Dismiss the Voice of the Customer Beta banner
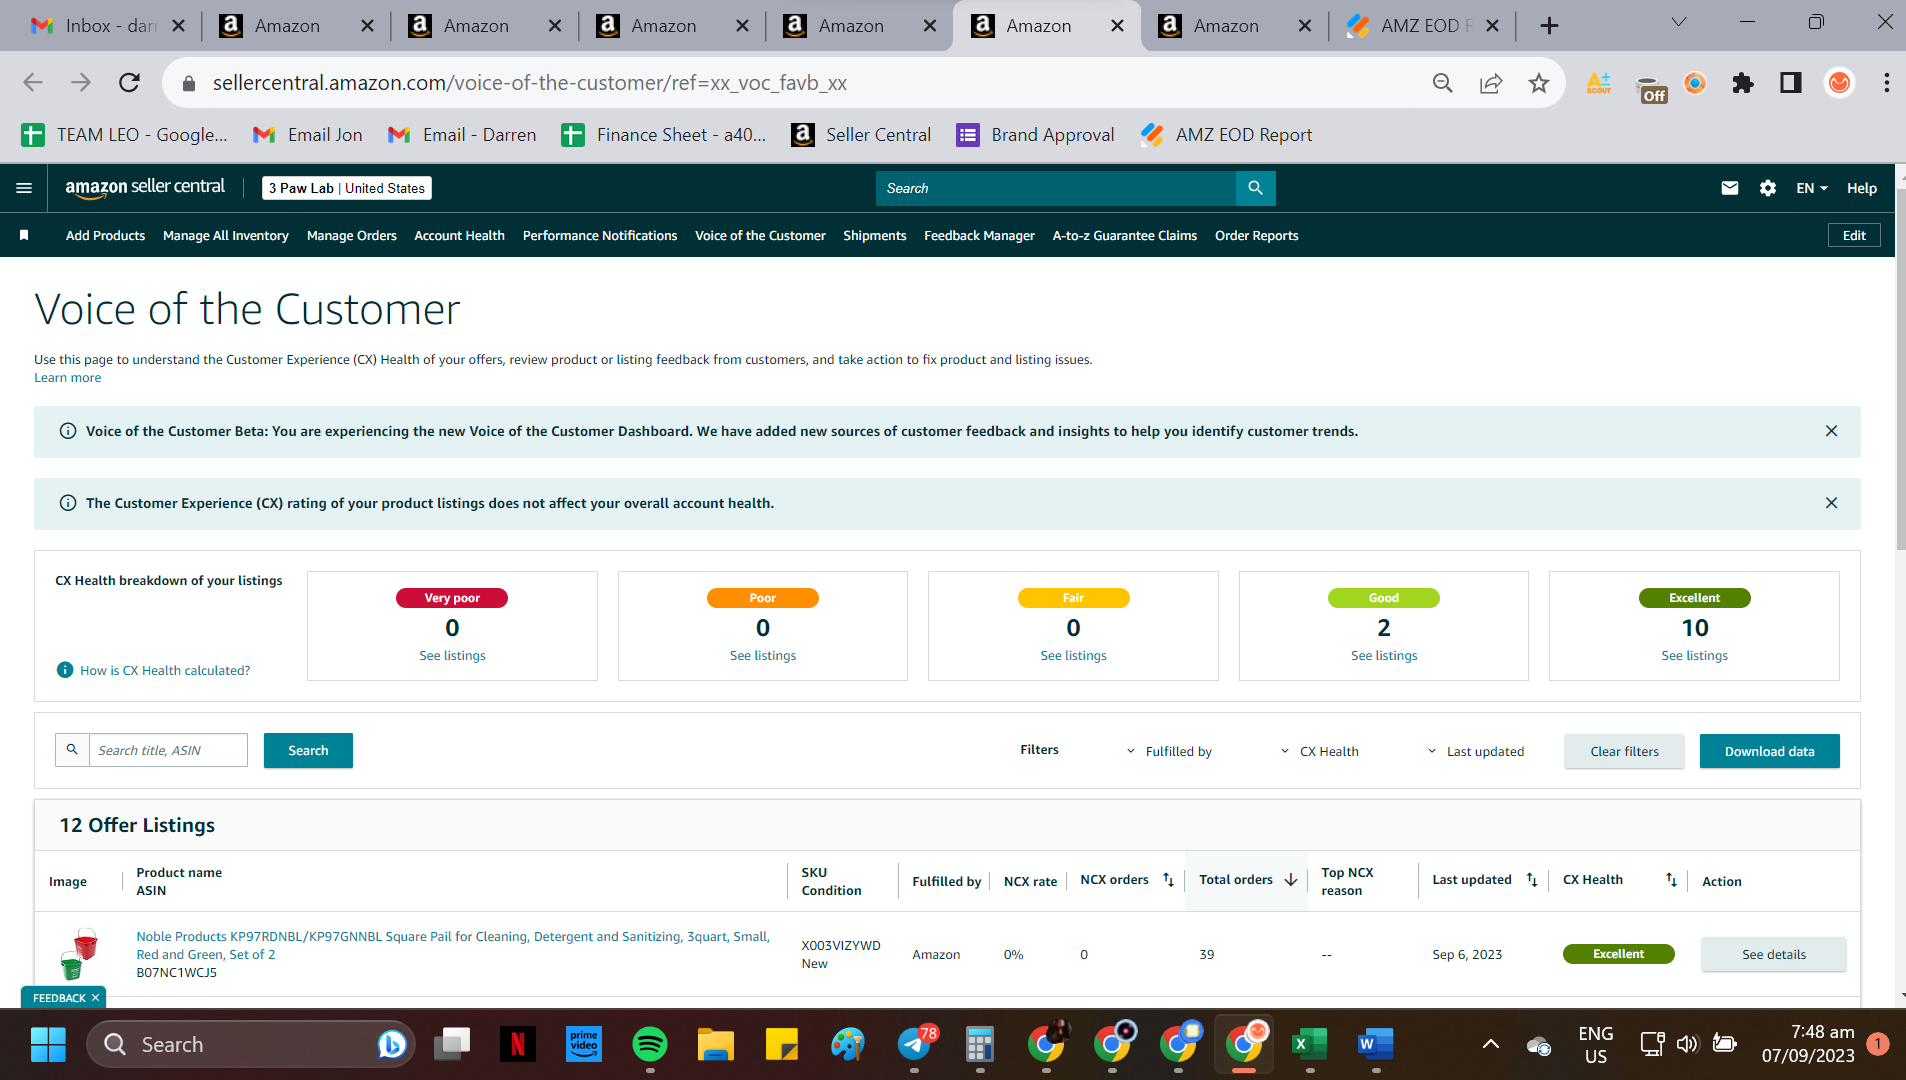1906x1080 pixels. coord(1831,431)
